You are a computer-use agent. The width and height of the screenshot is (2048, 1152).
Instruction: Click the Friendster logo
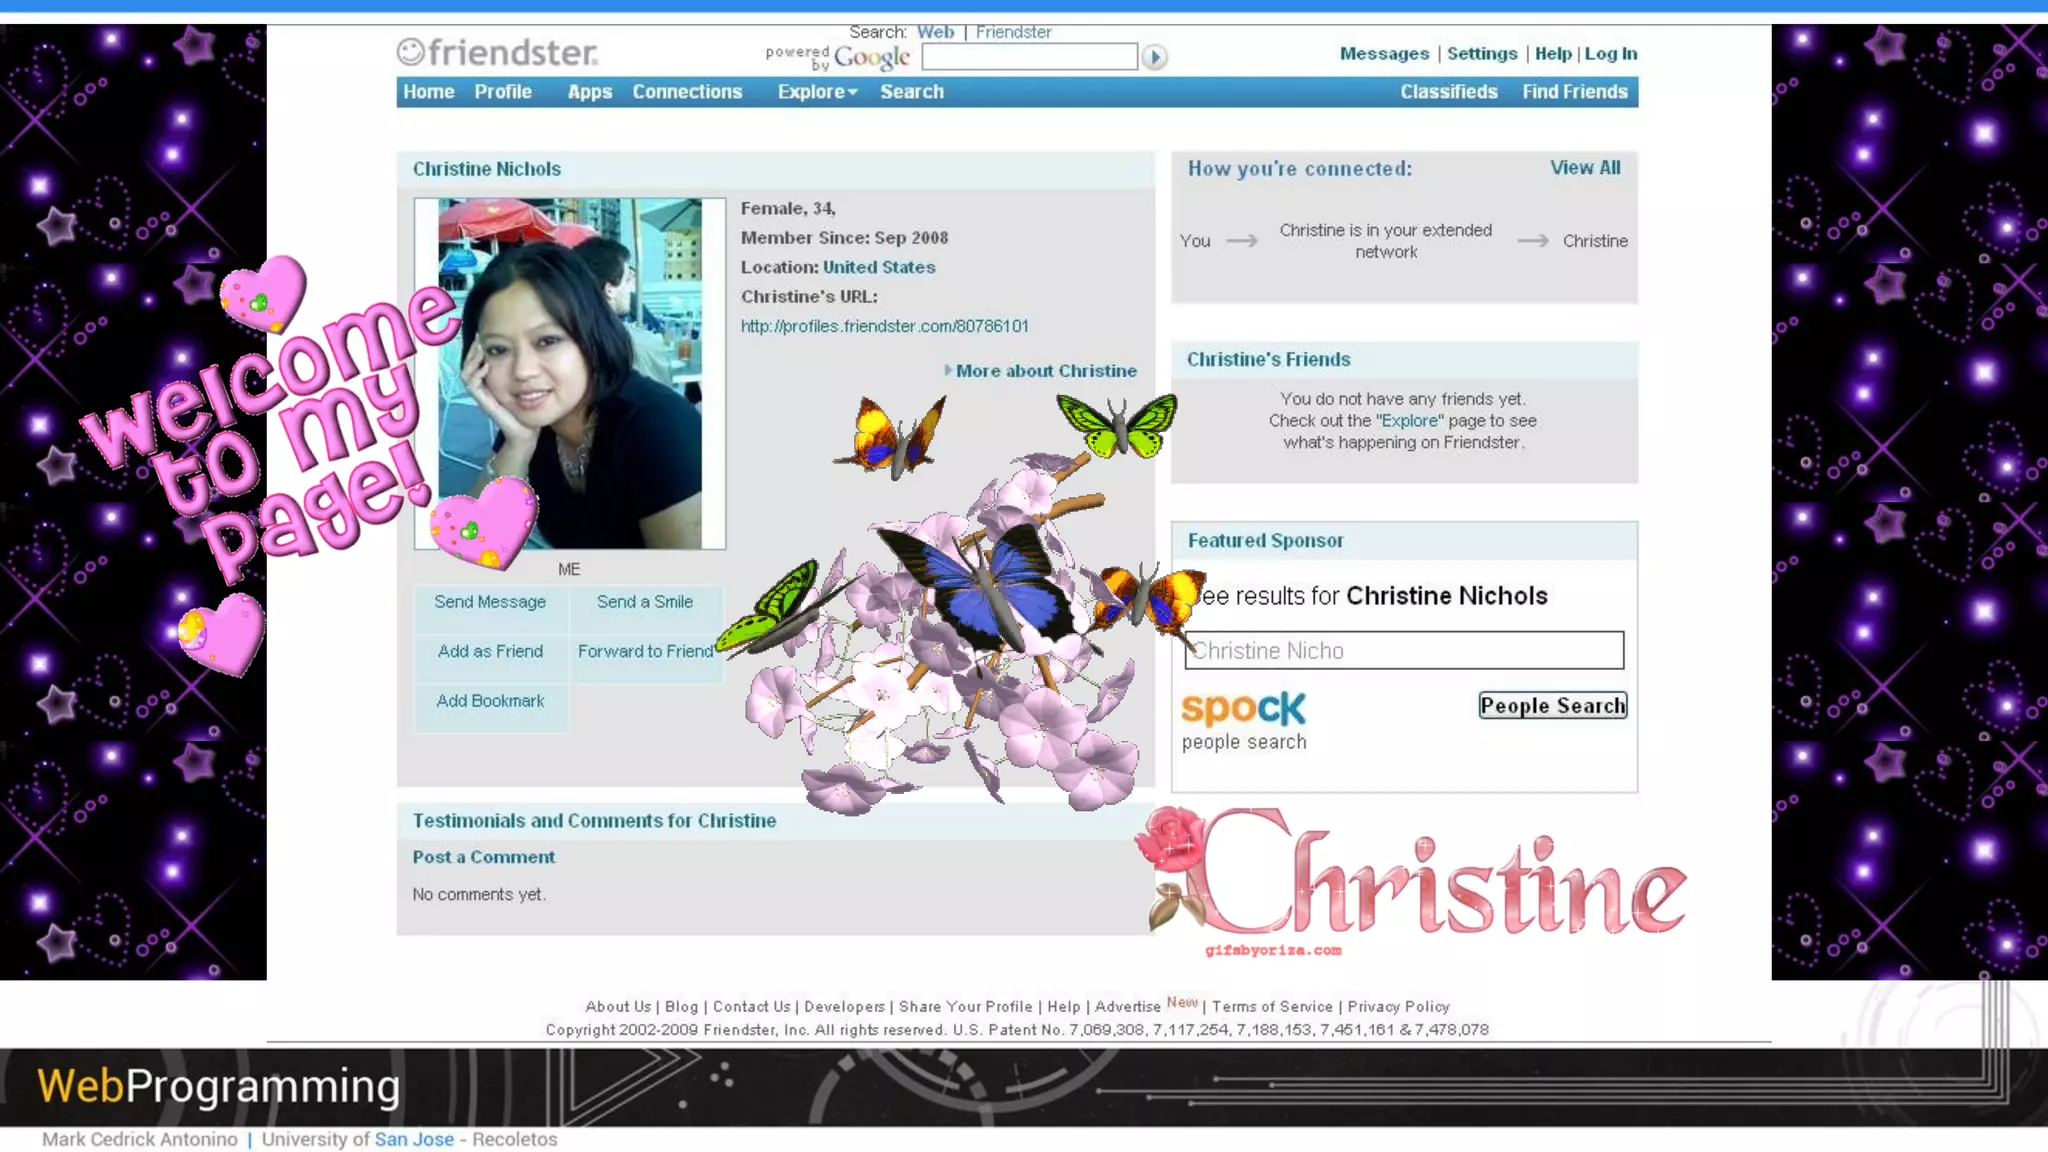(497, 52)
